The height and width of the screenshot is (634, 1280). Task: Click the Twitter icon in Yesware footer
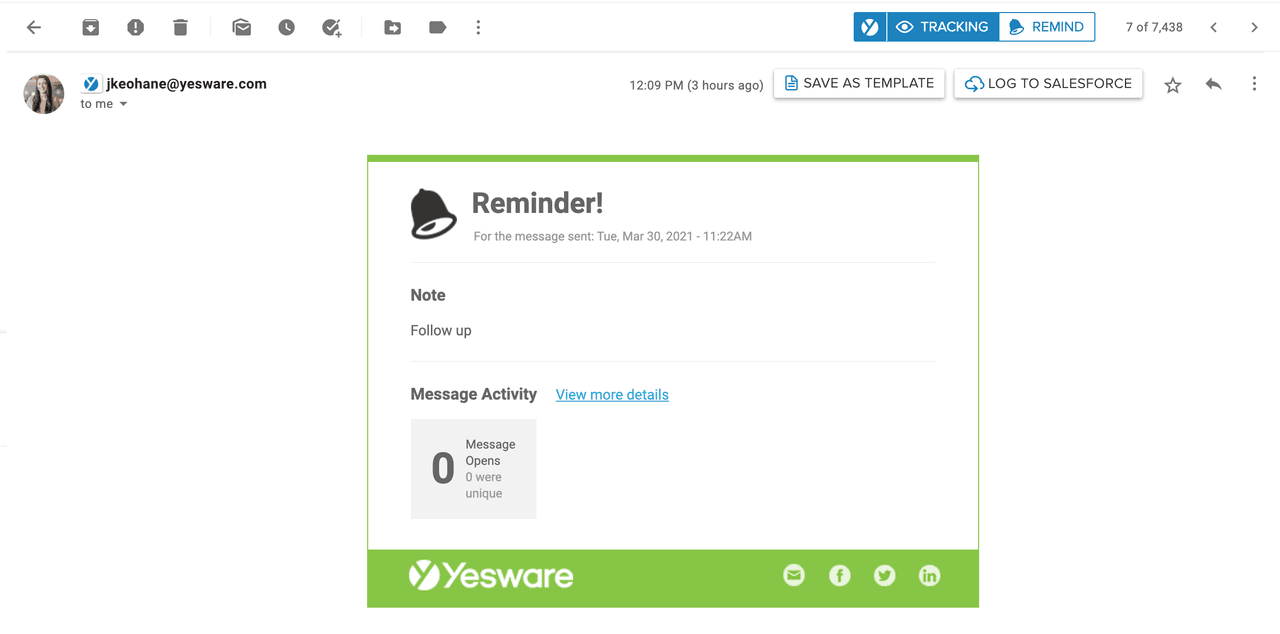point(884,575)
